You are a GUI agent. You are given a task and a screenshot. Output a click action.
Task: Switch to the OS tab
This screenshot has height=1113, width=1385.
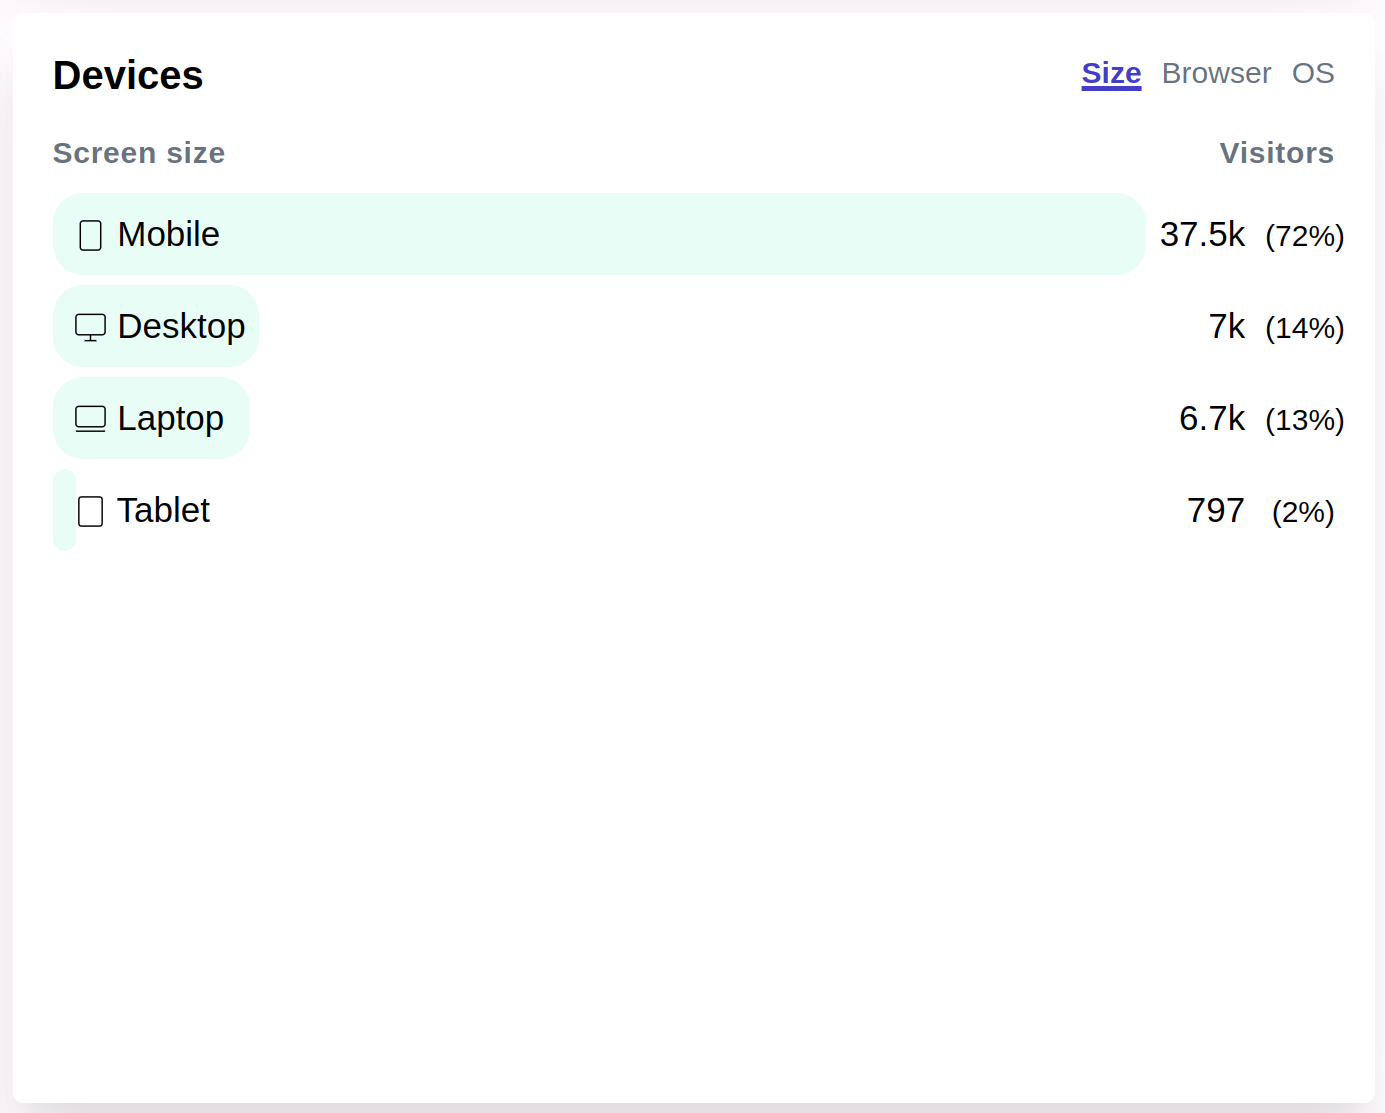[1313, 73]
